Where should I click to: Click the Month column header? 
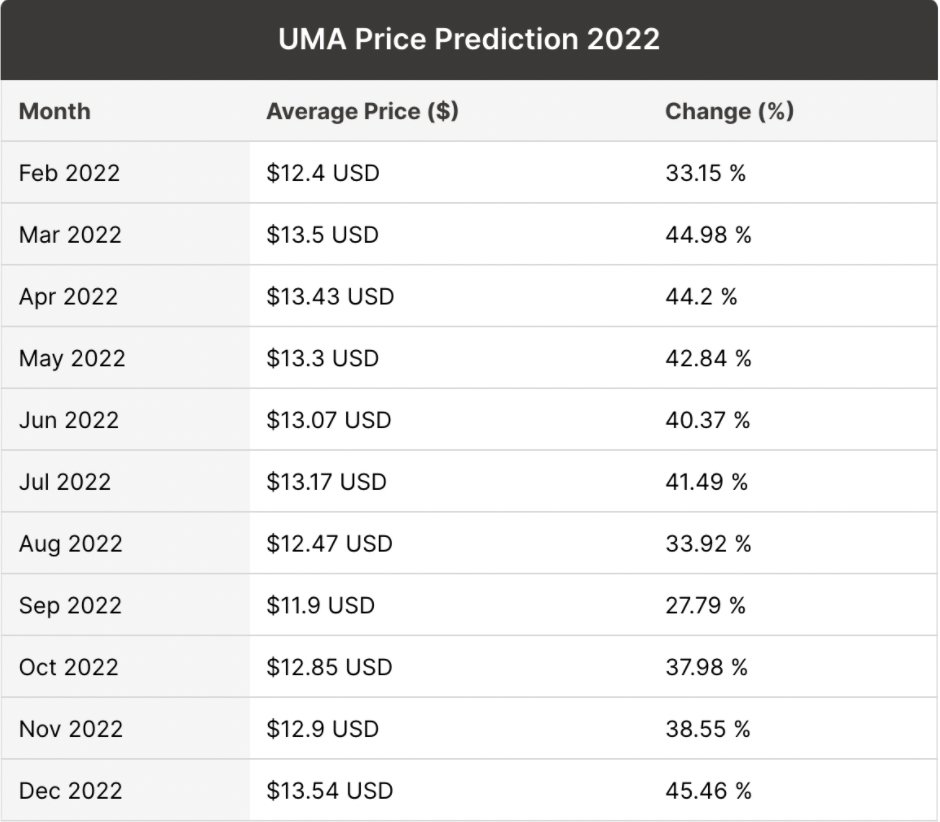pos(54,111)
